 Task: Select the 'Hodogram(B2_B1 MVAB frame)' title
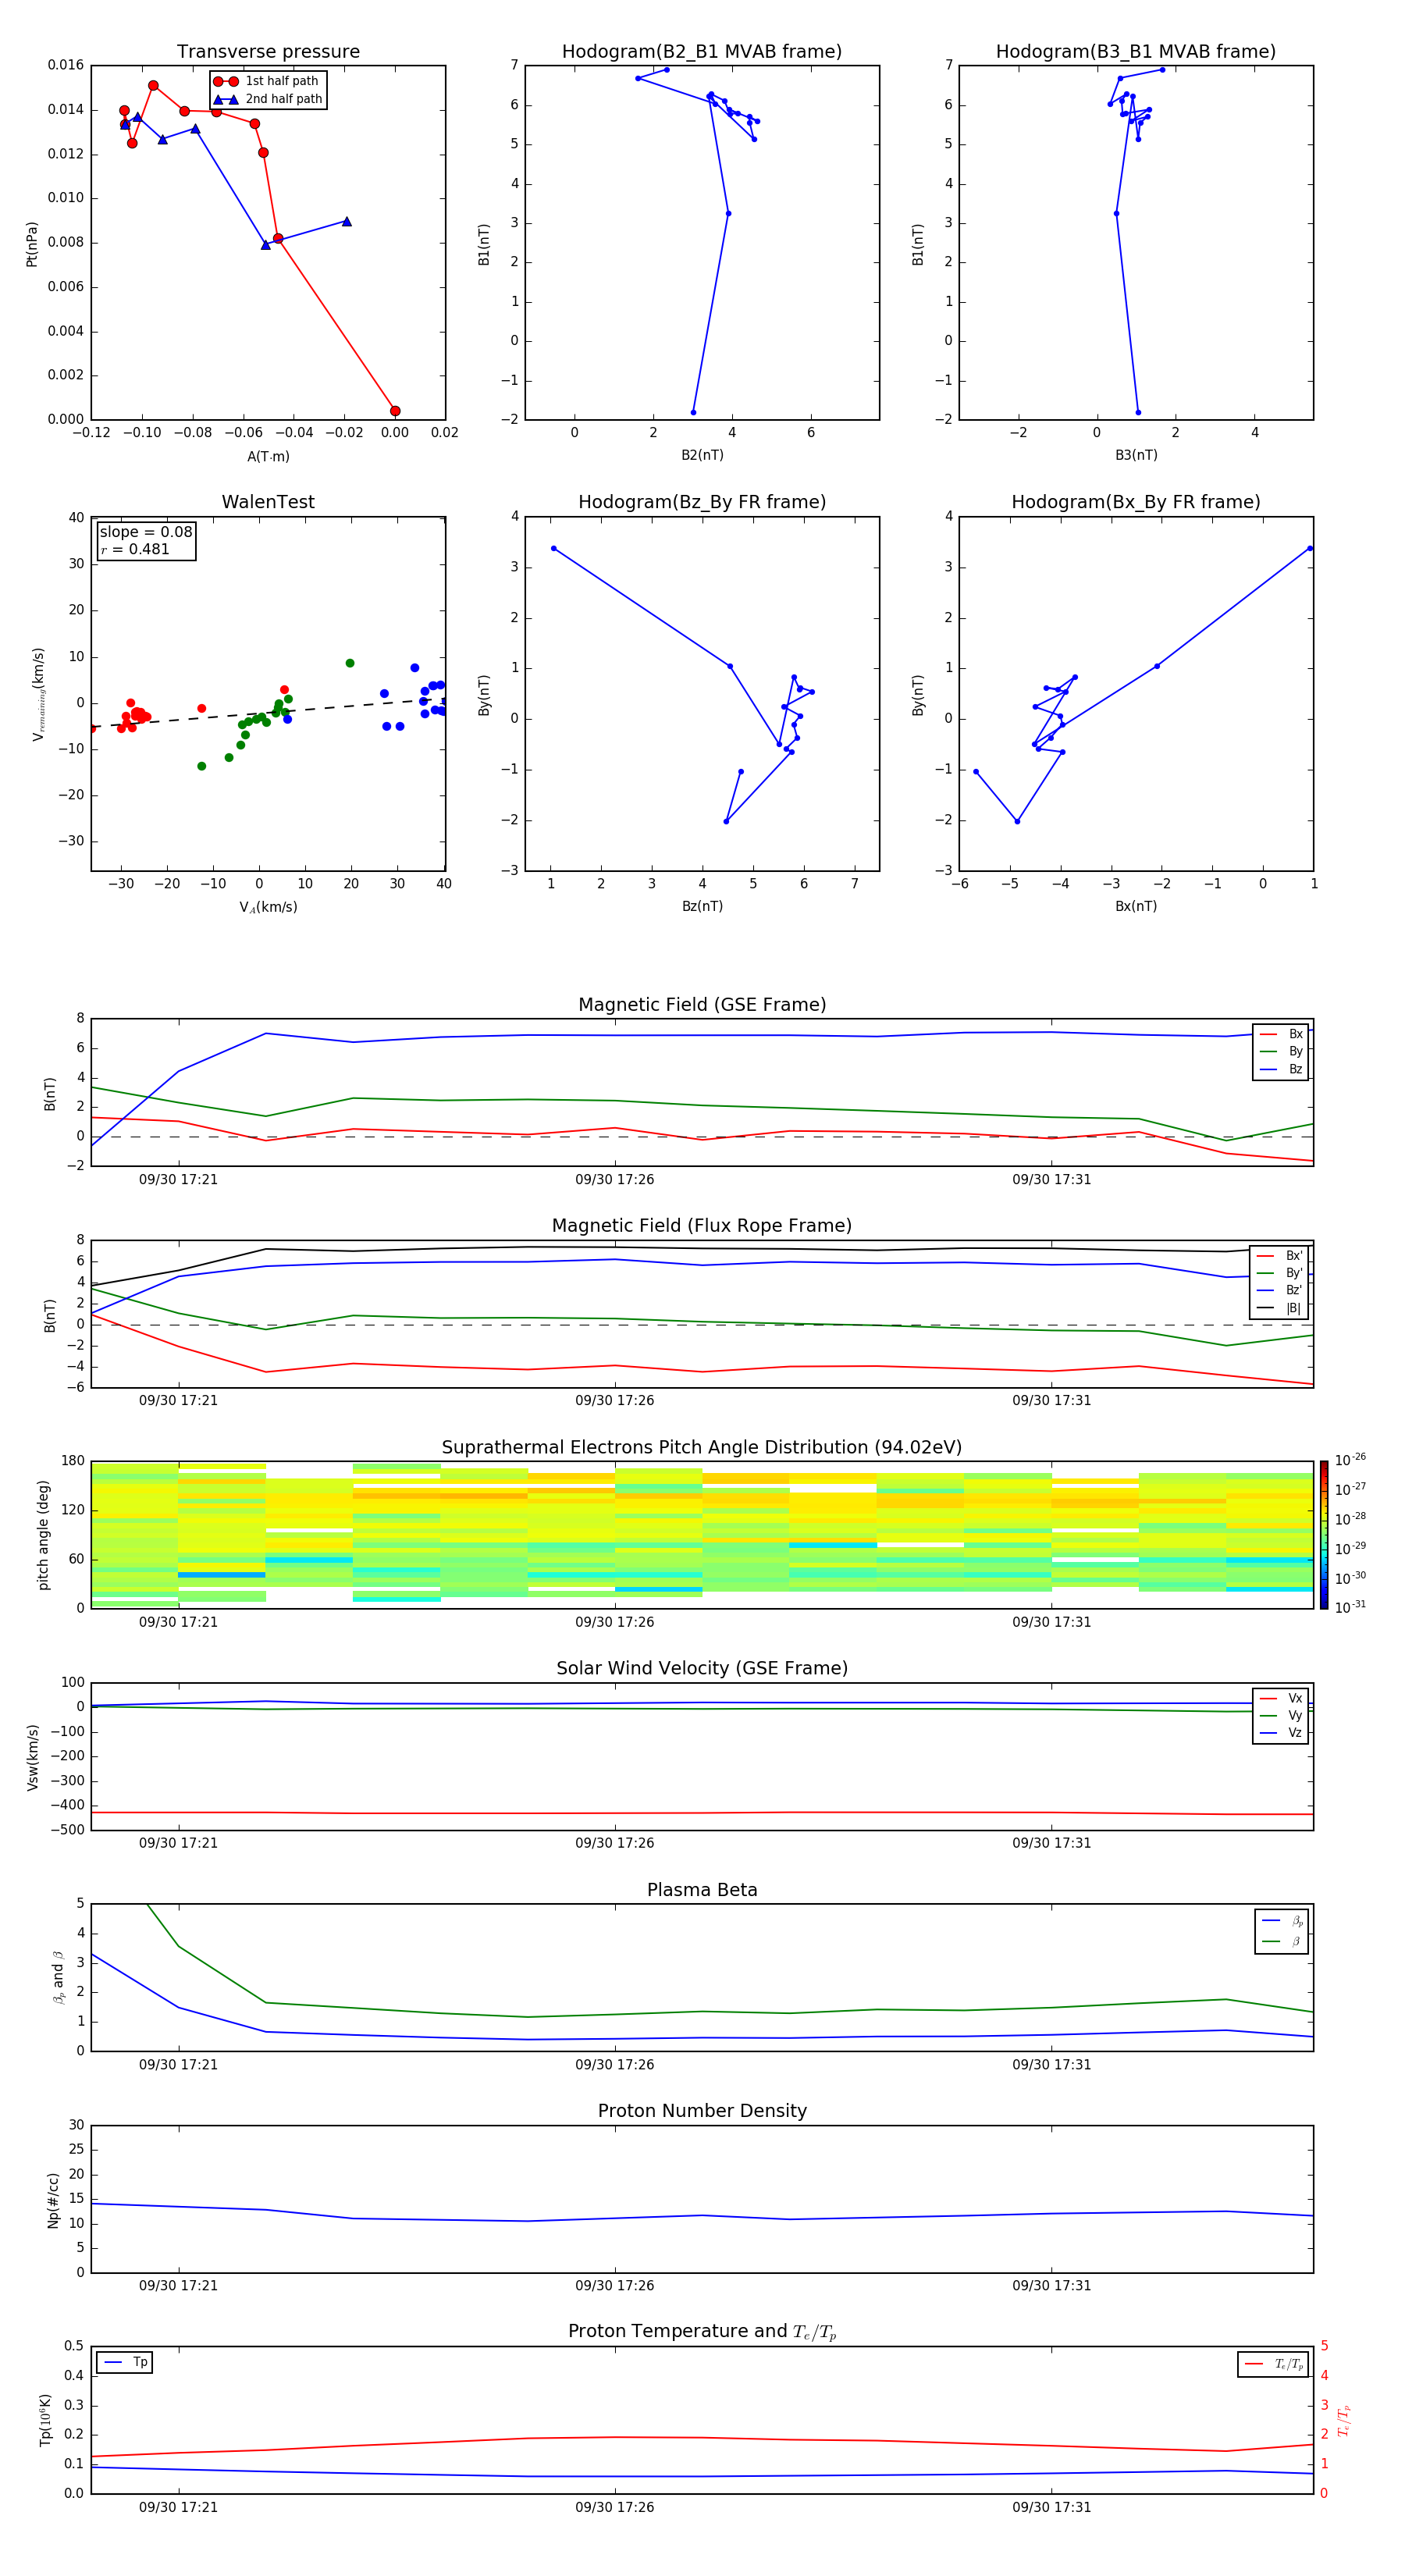[702, 52]
